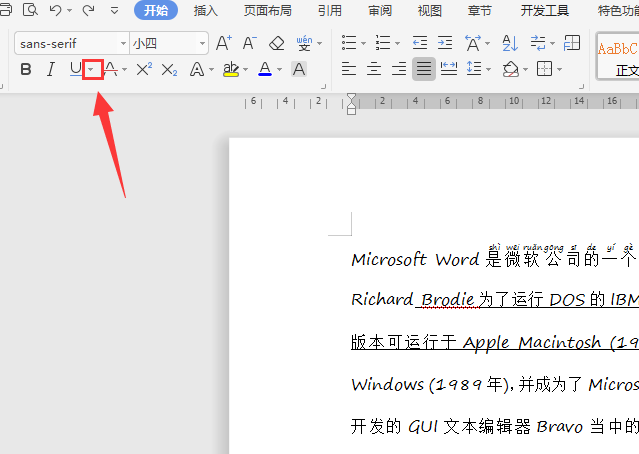Sort text with A-Z icon
639x454 pixels.
[510, 43]
